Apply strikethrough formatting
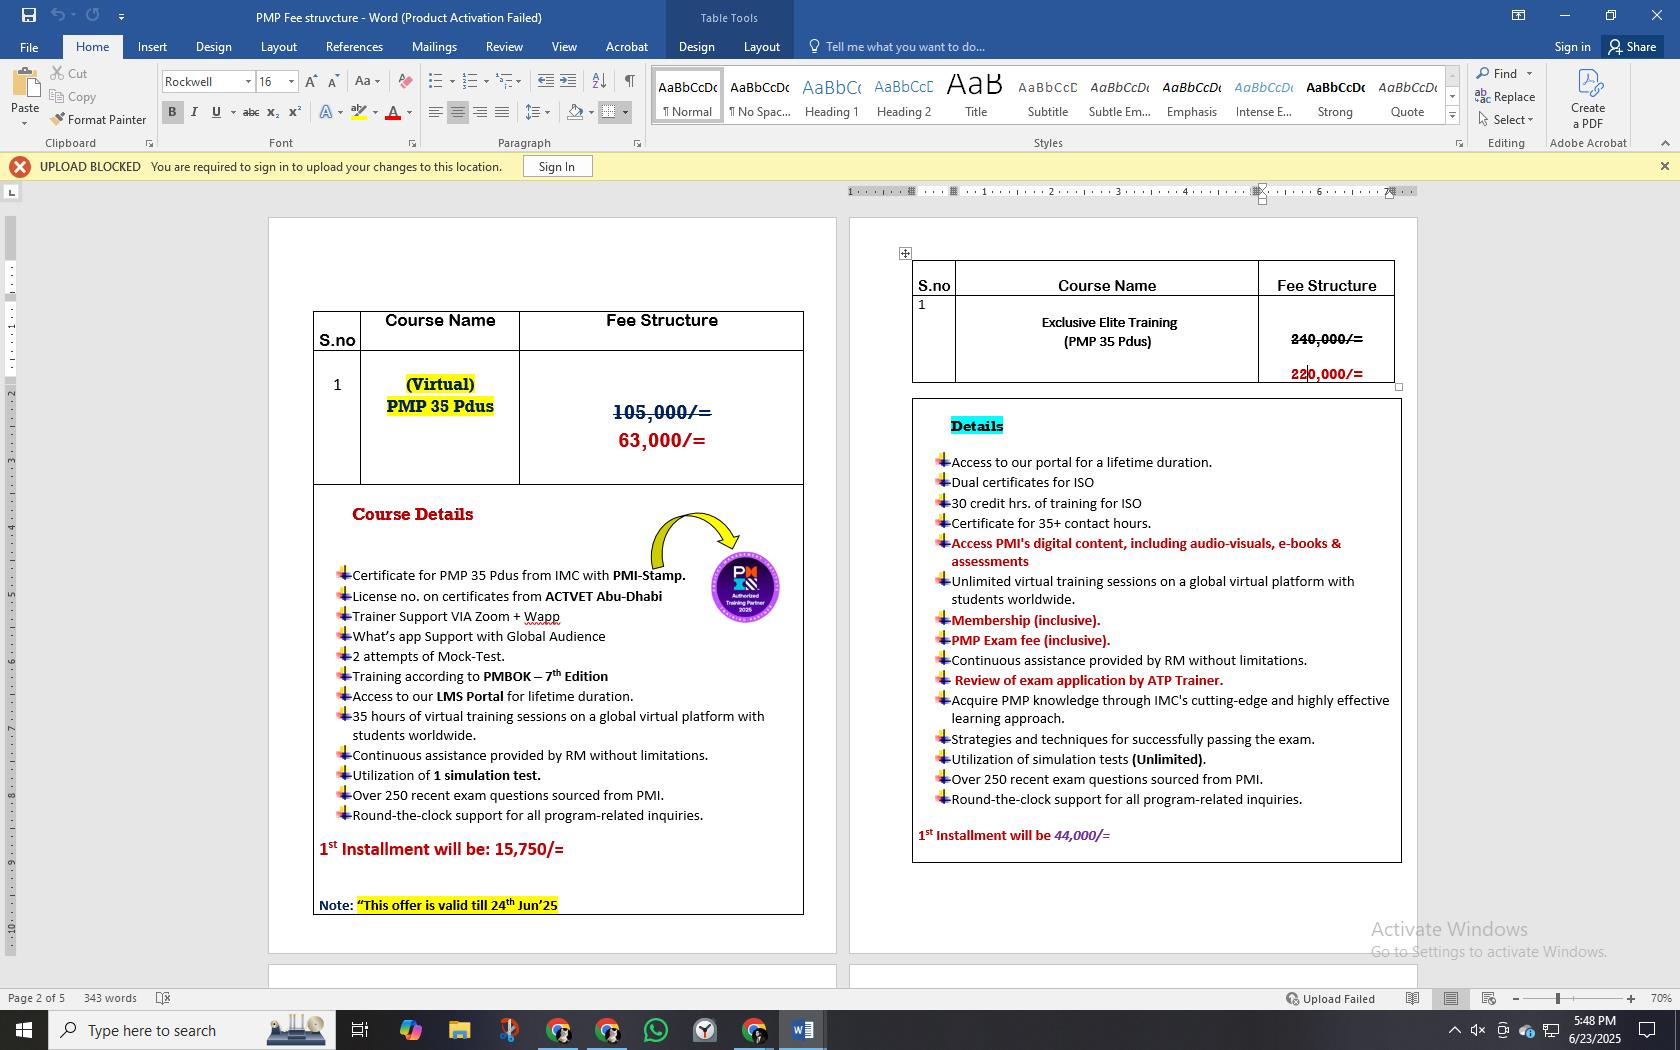The image size is (1680, 1050). [251, 112]
